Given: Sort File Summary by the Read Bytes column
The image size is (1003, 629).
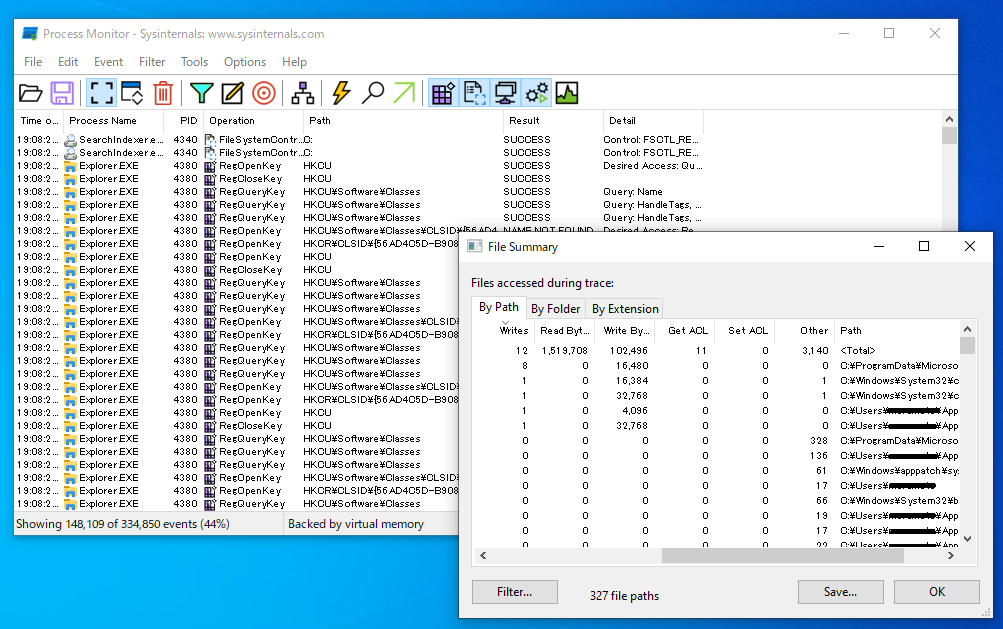Looking at the screenshot, I should coord(564,330).
